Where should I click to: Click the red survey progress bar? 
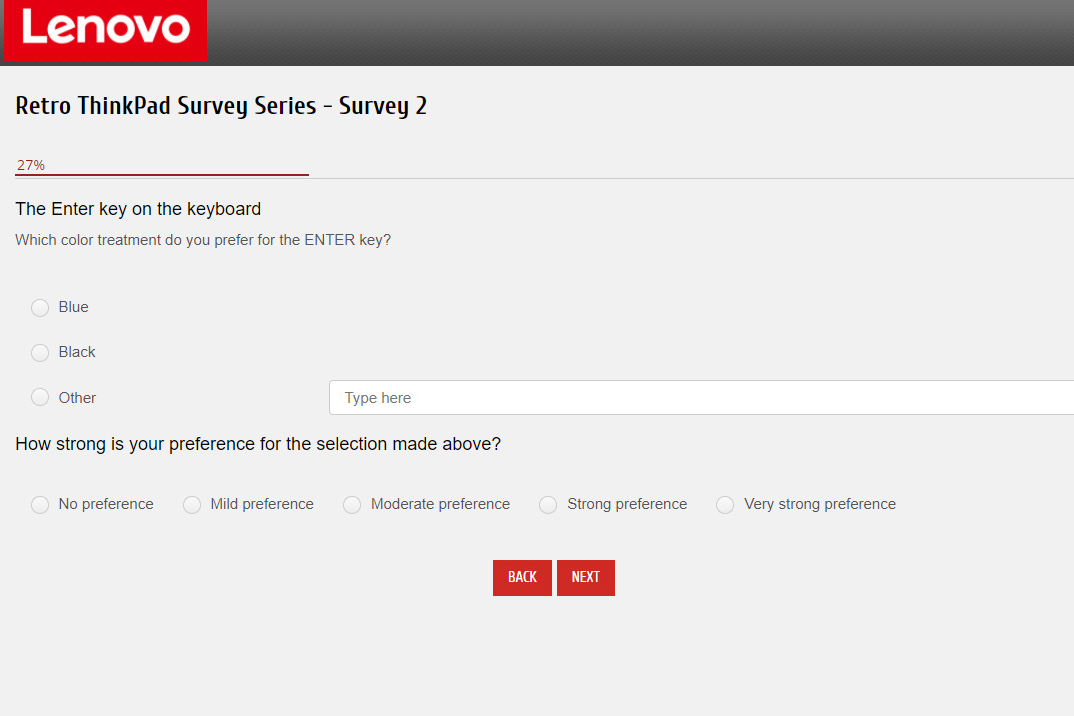click(162, 175)
